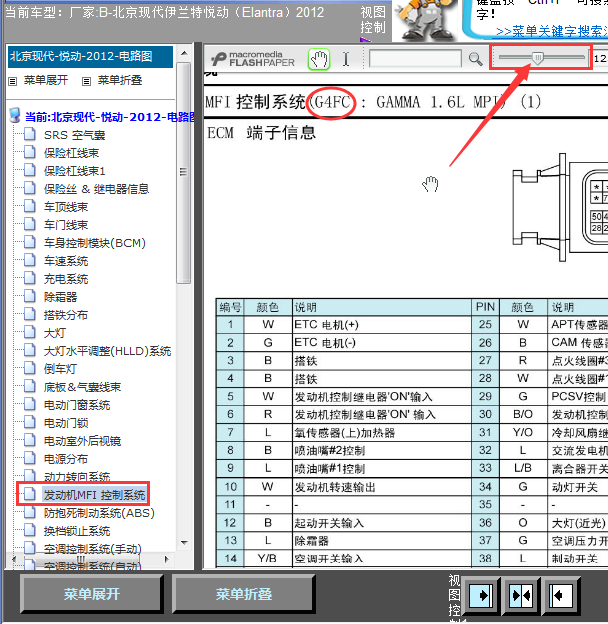The height and width of the screenshot is (624, 608).
Task: Click the Macromedia FlashPaper logo
Action: click(x=253, y=59)
